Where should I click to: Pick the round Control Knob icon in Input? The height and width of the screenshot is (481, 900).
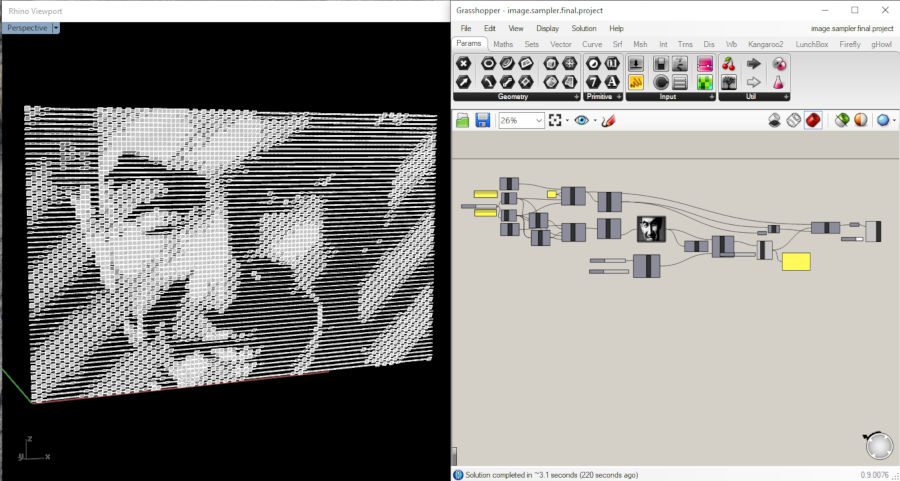661,82
